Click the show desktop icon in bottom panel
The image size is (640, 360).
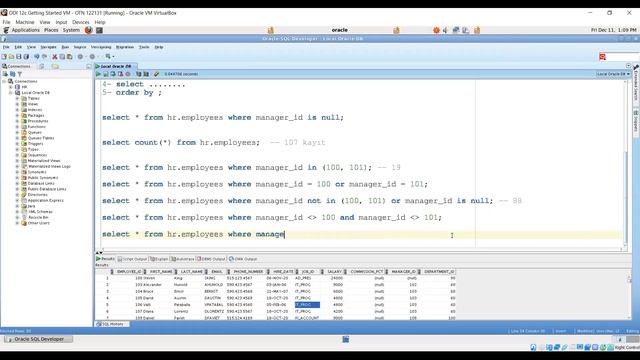pyautogui.click(x=346, y=339)
